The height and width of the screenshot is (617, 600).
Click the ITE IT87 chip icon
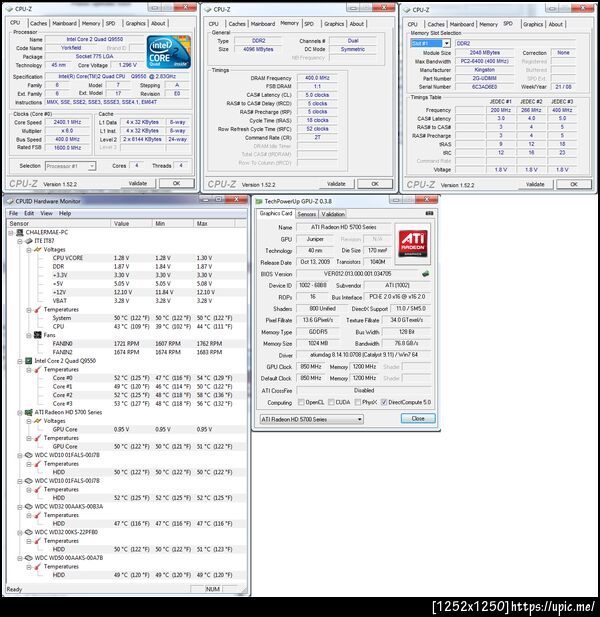point(29,241)
